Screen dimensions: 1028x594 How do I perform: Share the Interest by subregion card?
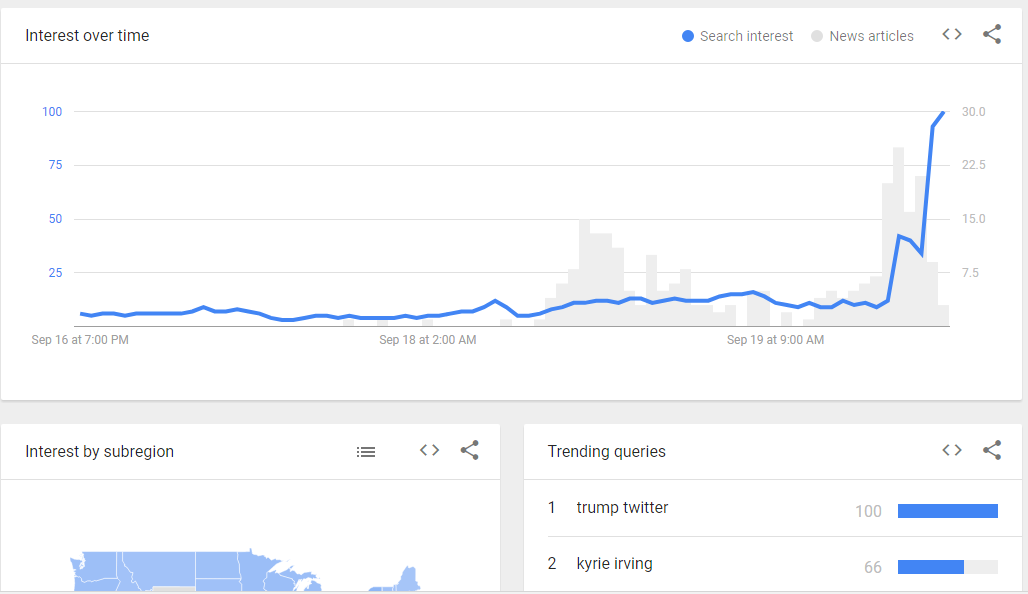click(469, 451)
